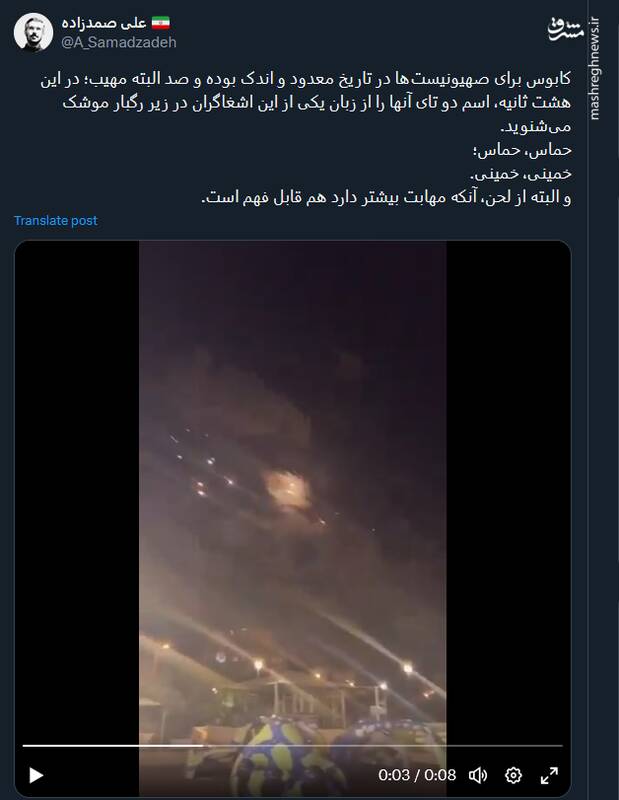
Task: Play the video with the play button
Action: pos(36,775)
